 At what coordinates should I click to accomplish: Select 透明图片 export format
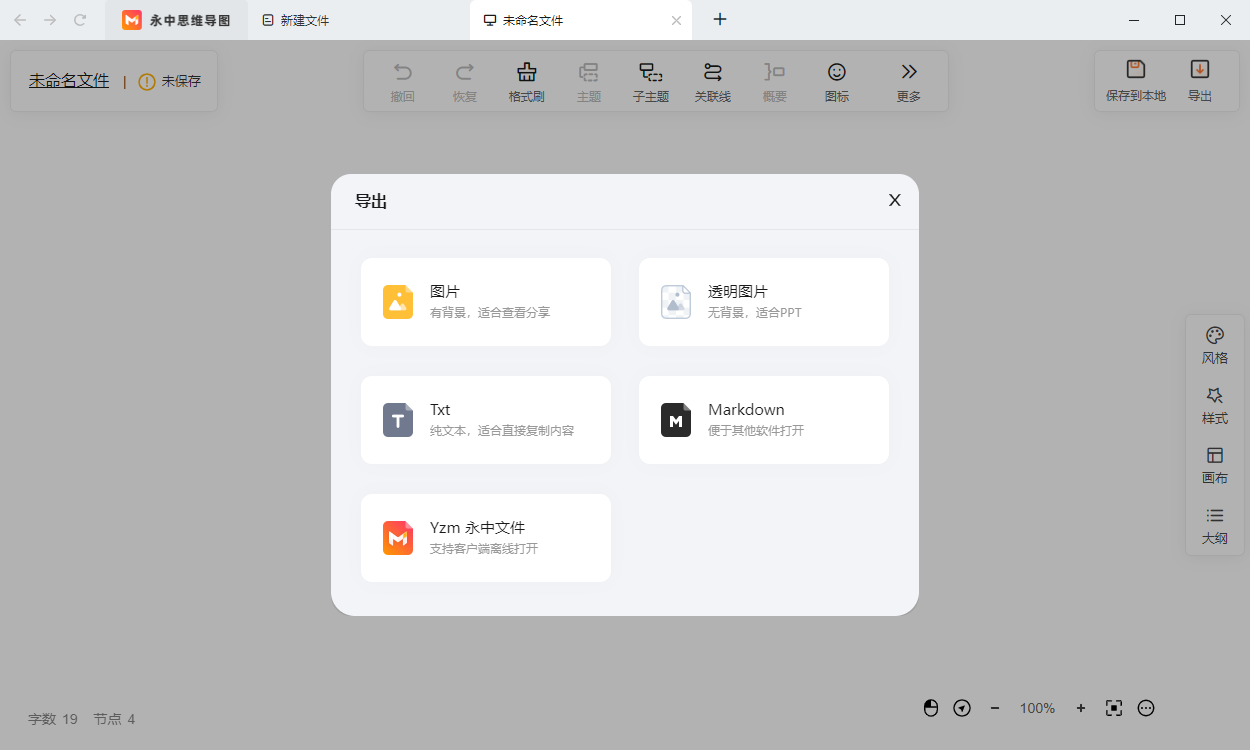click(x=763, y=302)
